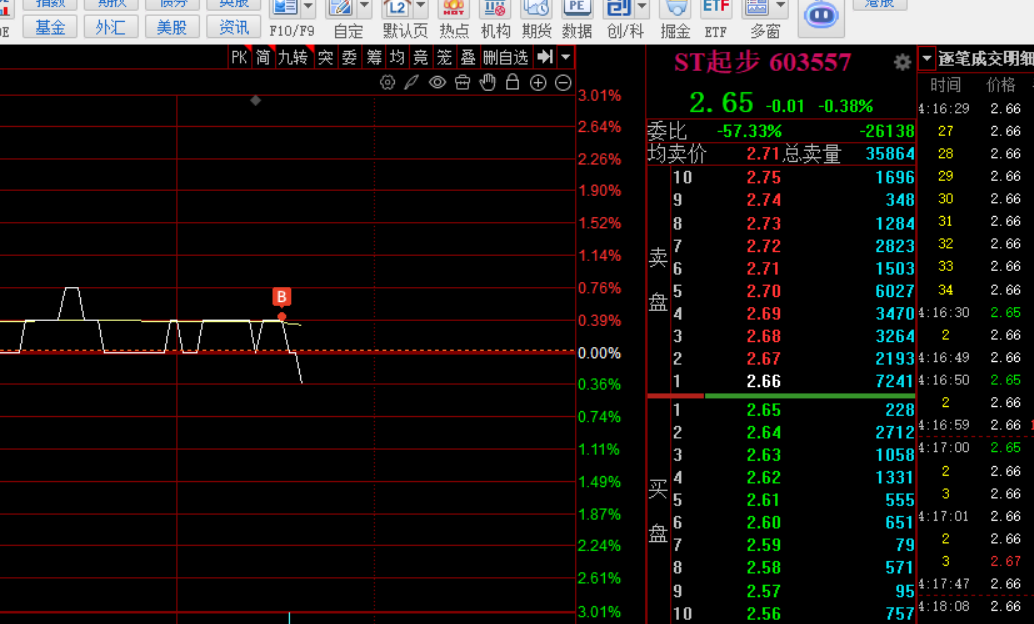Open the 创/科 board icon
Image resolution: width=1034 pixels, height=624 pixels.
tap(619, 9)
